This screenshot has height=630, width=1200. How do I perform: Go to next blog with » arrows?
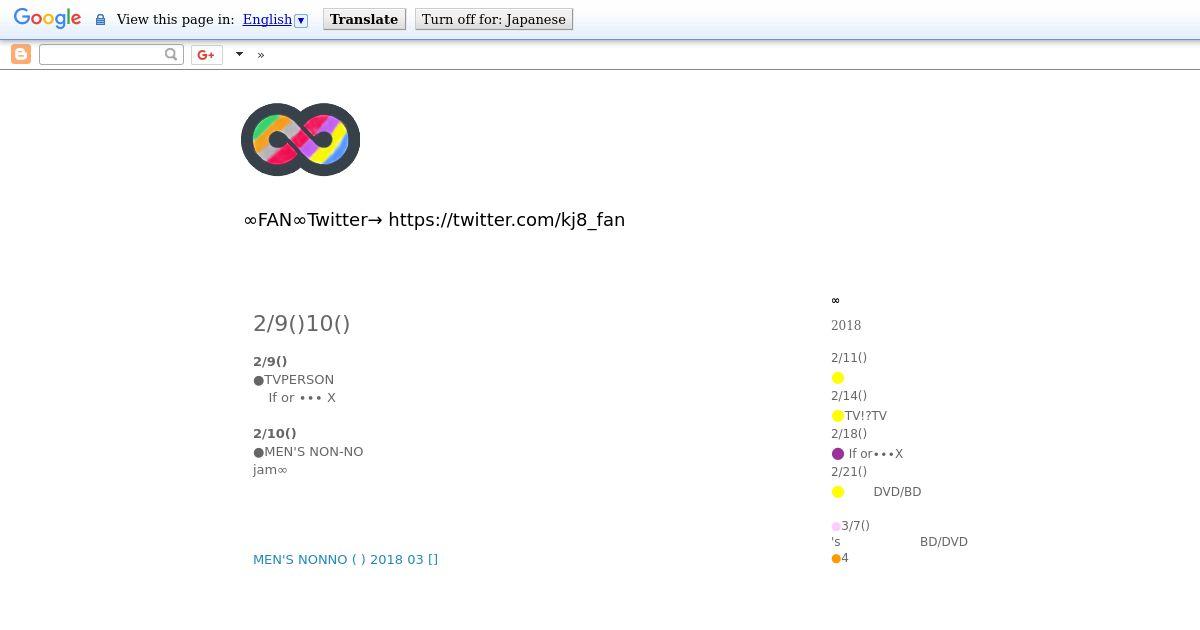point(261,55)
